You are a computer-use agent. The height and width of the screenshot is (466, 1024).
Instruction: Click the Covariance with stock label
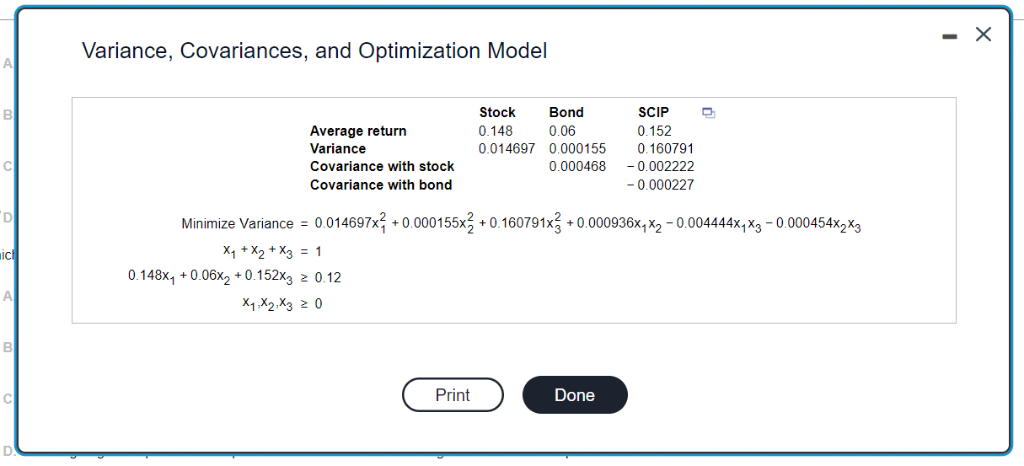pos(382,166)
